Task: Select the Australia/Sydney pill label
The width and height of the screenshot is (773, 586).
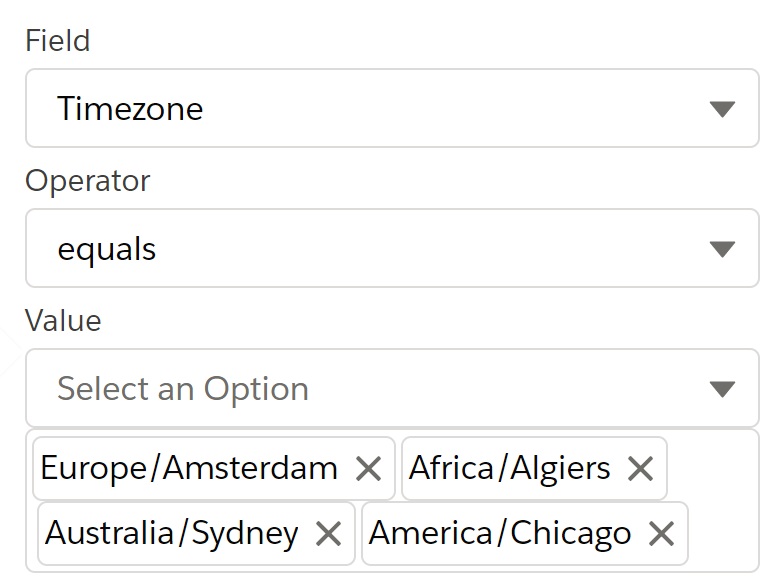Action: pos(172,534)
